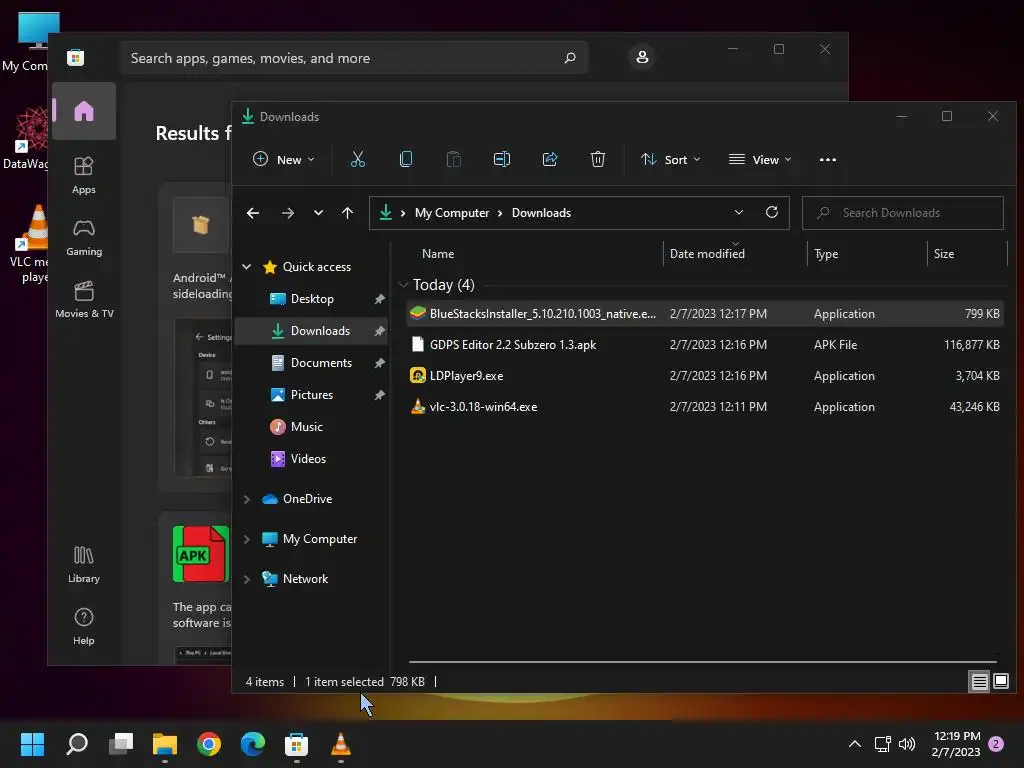Image resolution: width=1024 pixels, height=768 pixels.
Task: Select Pictures in Quick access
Action: [x=312, y=394]
